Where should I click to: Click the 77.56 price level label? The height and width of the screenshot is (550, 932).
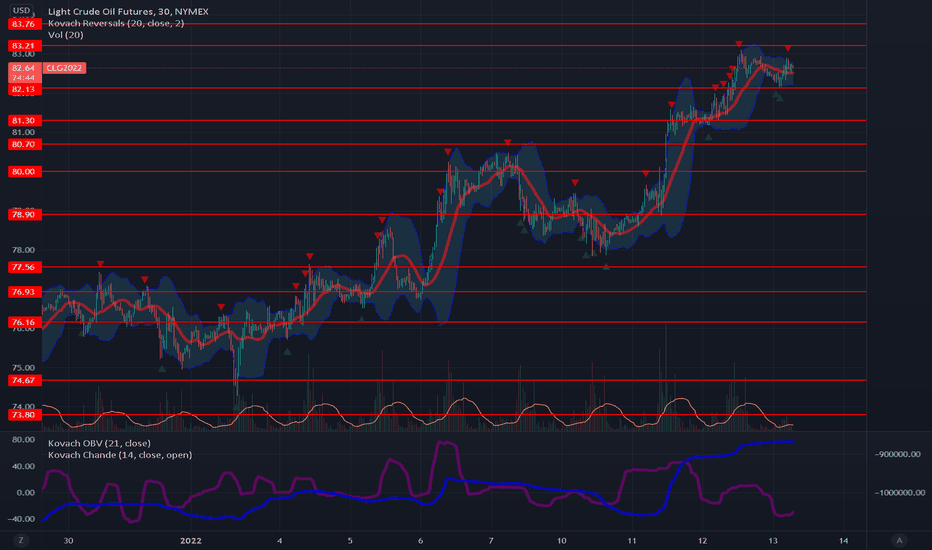click(25, 267)
